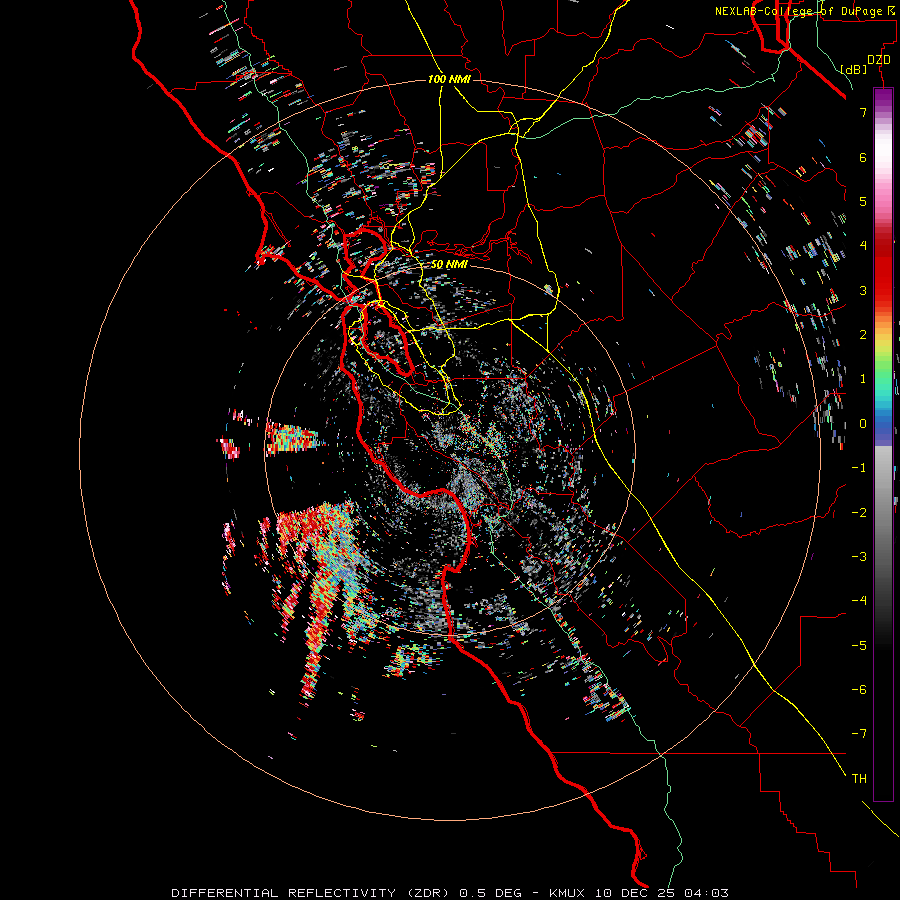Image resolution: width=900 pixels, height=900 pixels.
Task: Click the 7 tick label on color scale
Action: (863, 112)
